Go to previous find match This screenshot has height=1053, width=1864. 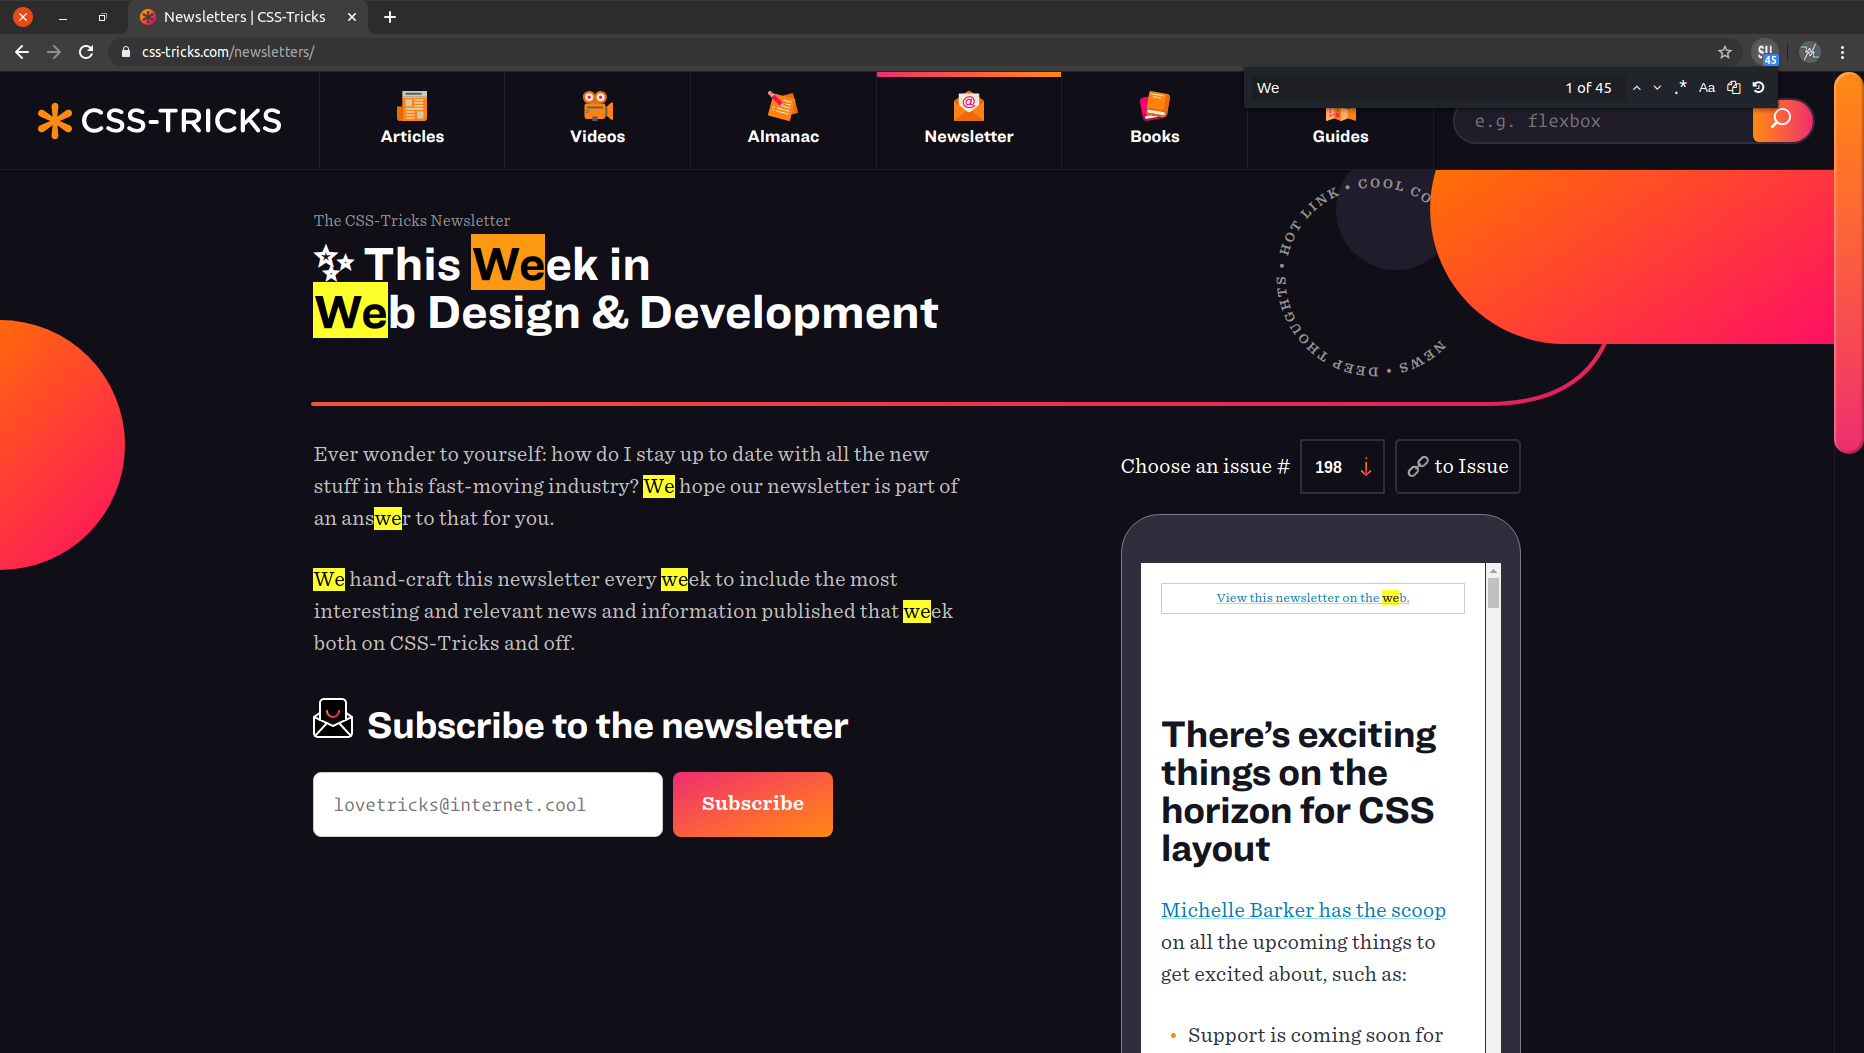pyautogui.click(x=1636, y=88)
